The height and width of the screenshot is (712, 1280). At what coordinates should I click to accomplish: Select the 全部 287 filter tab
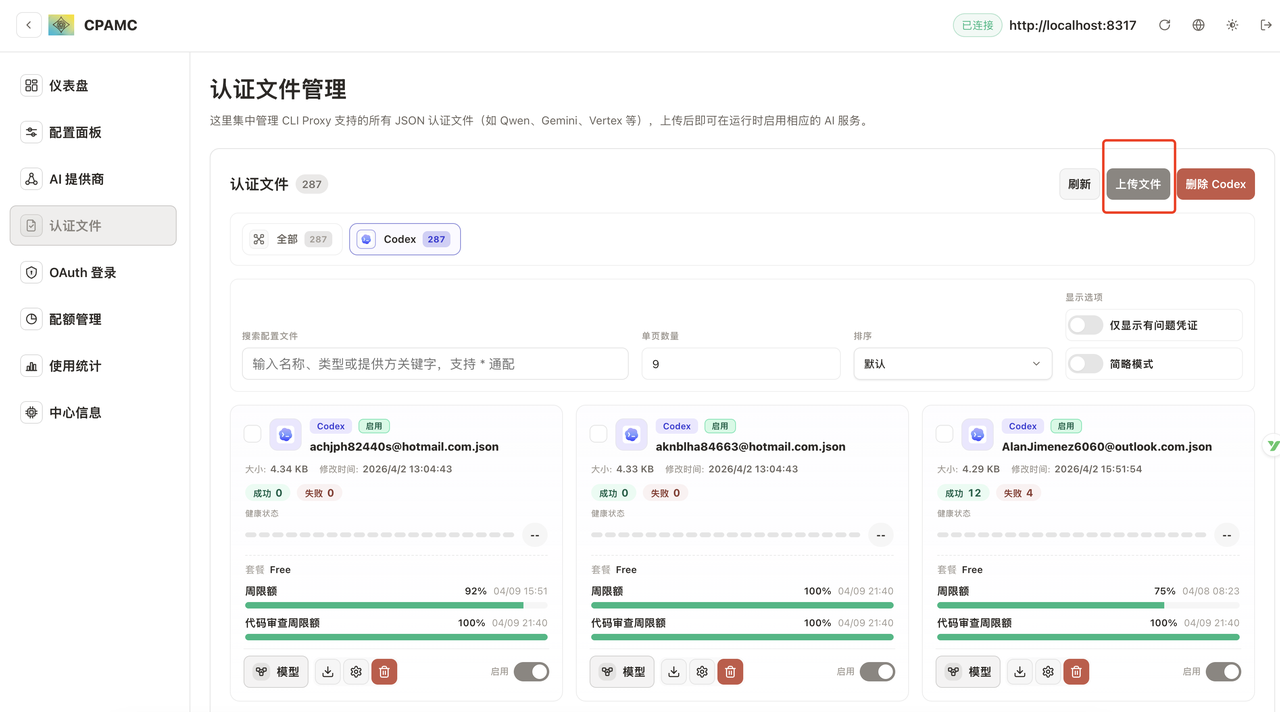(x=292, y=239)
